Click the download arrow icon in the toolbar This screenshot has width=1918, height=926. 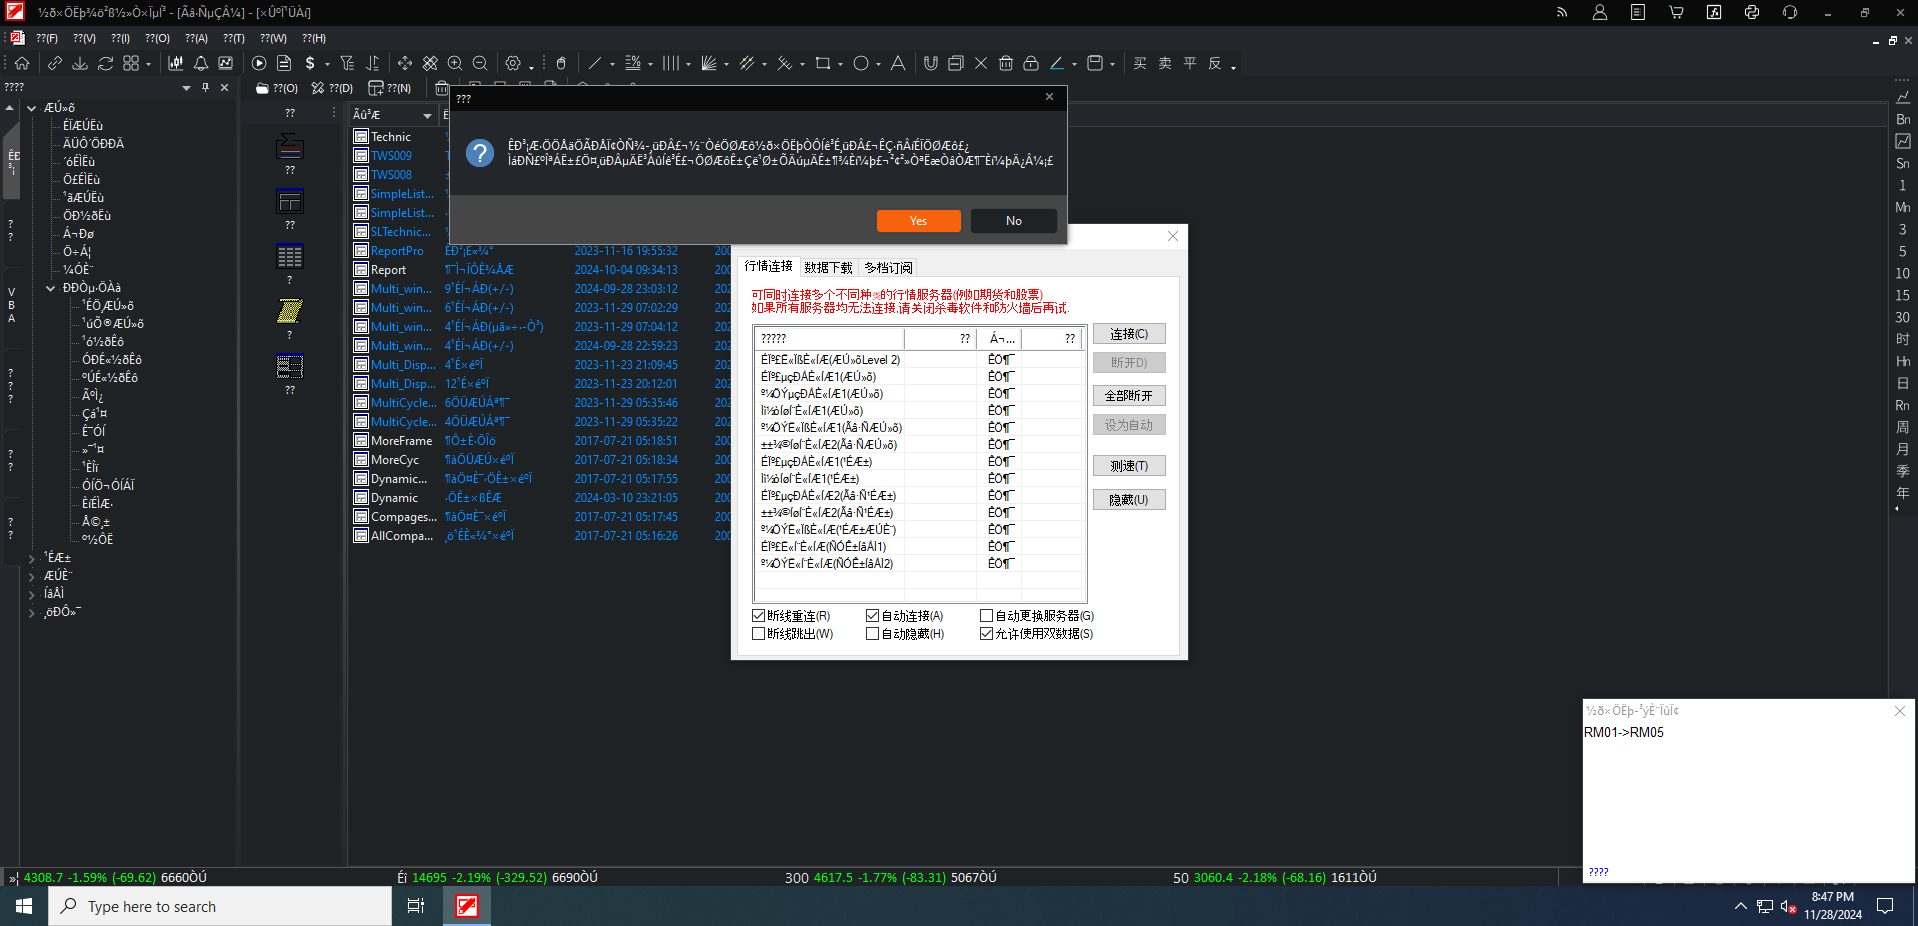[x=80, y=63]
